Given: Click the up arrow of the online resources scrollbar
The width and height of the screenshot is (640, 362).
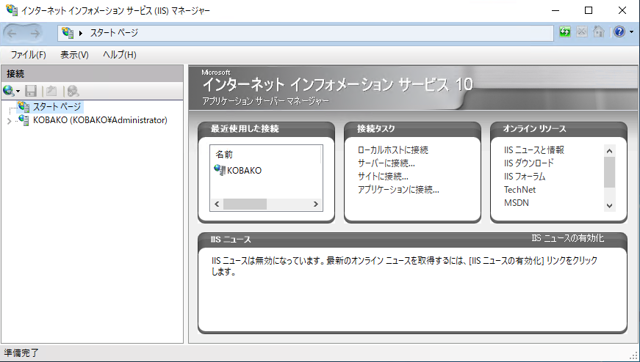Looking at the screenshot, I should (x=609, y=151).
